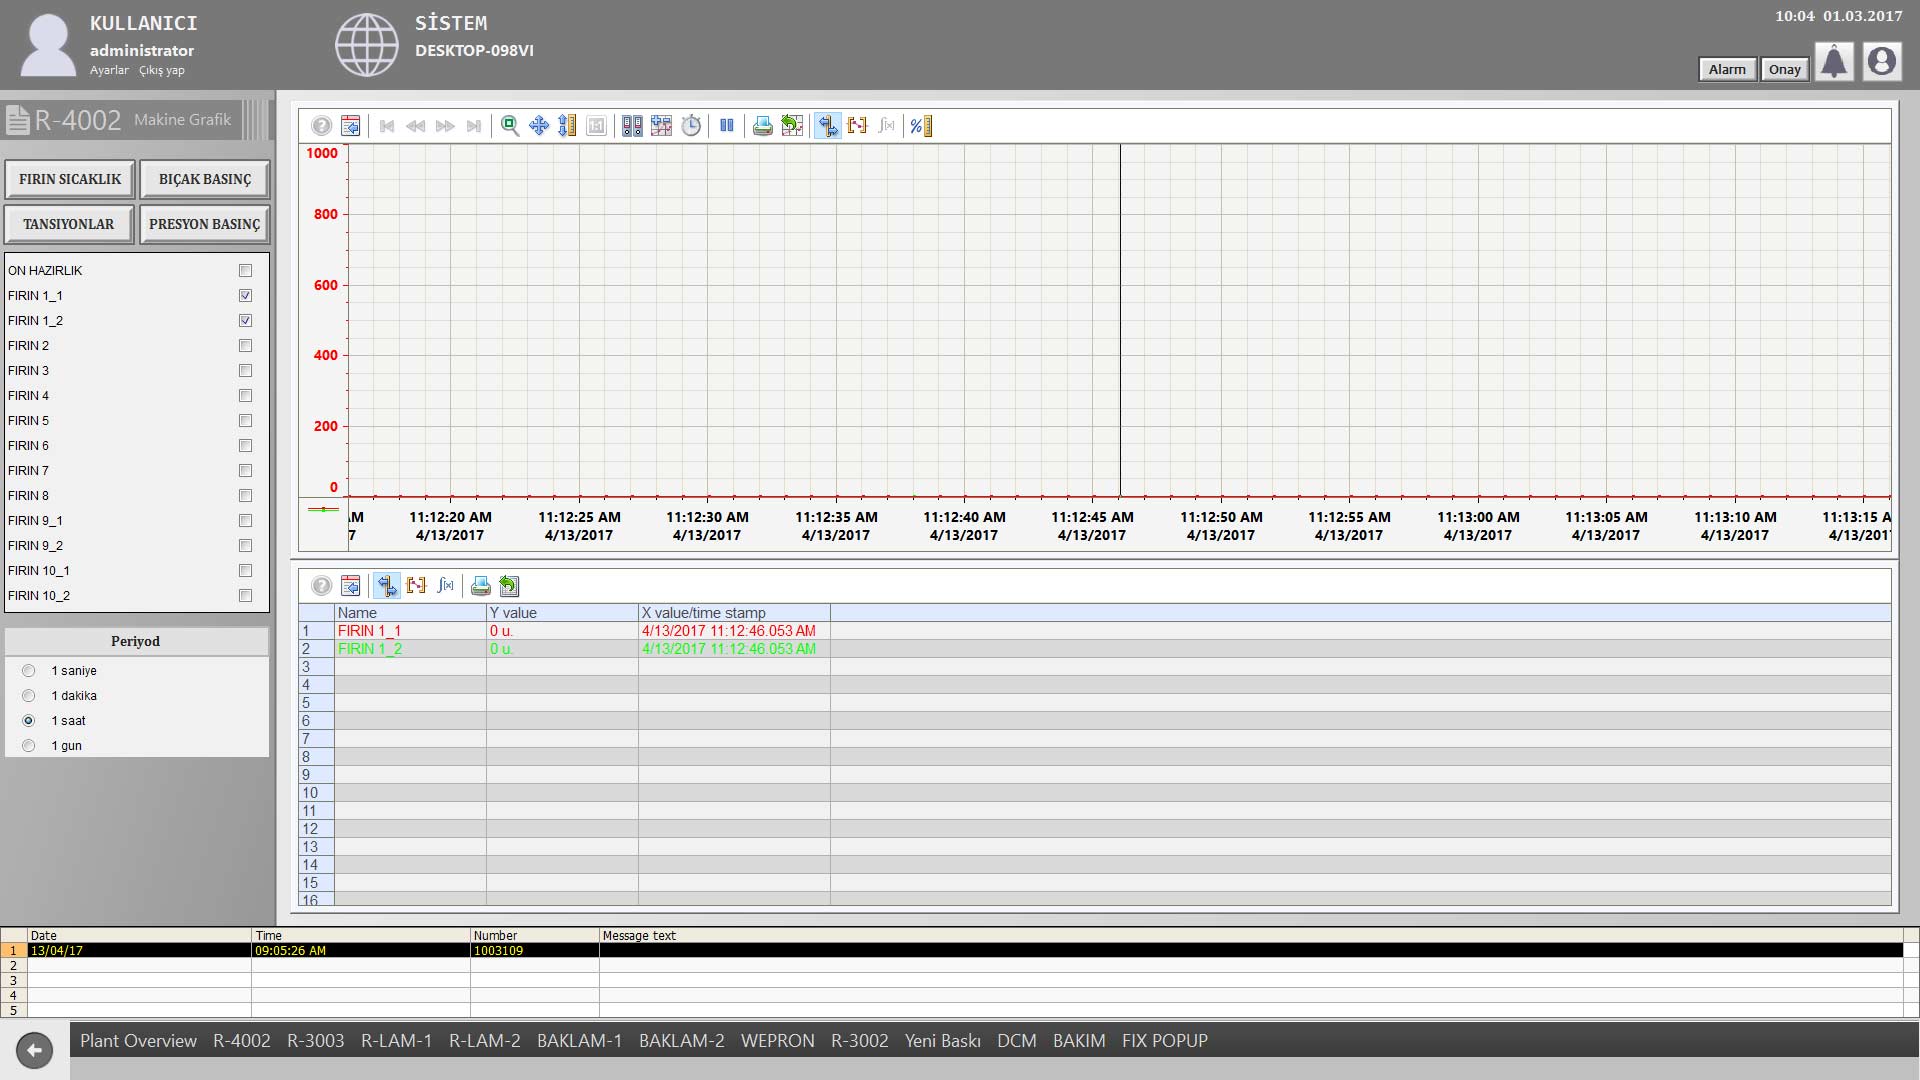This screenshot has width=1920, height=1080.
Task: Click the zoom value axis ruler icon
Action: (x=567, y=126)
